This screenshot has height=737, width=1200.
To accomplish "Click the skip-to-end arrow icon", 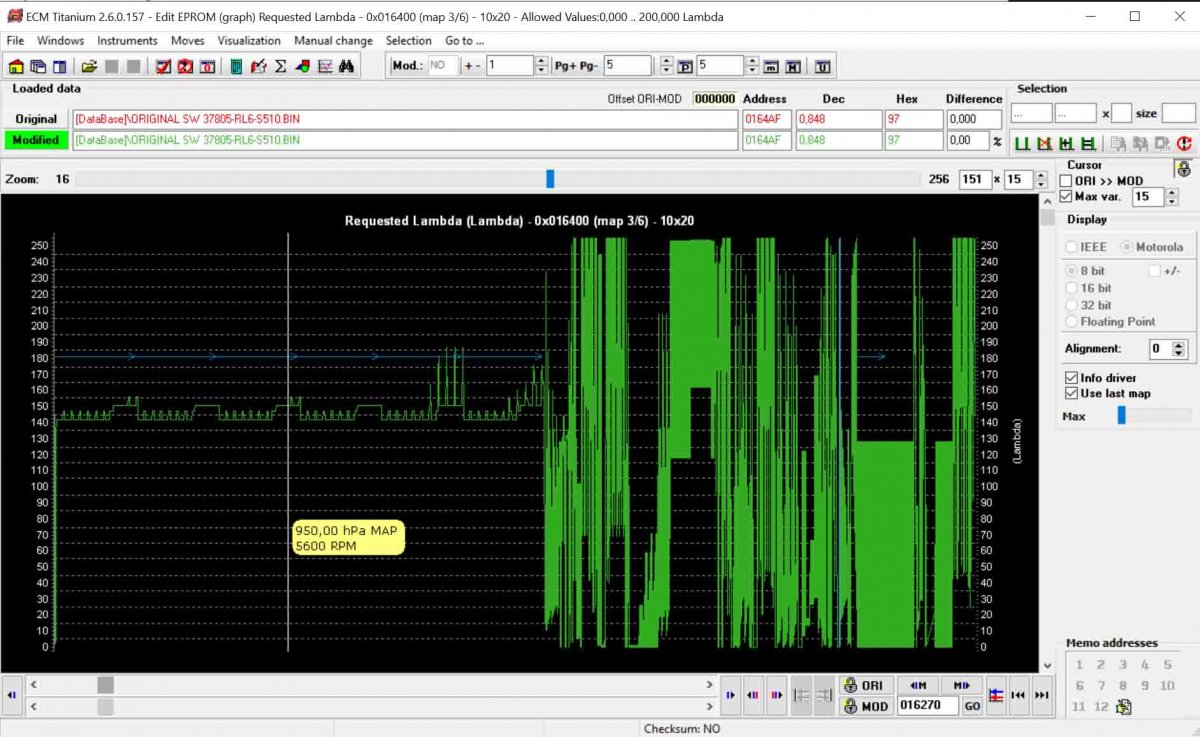I will (1041, 695).
